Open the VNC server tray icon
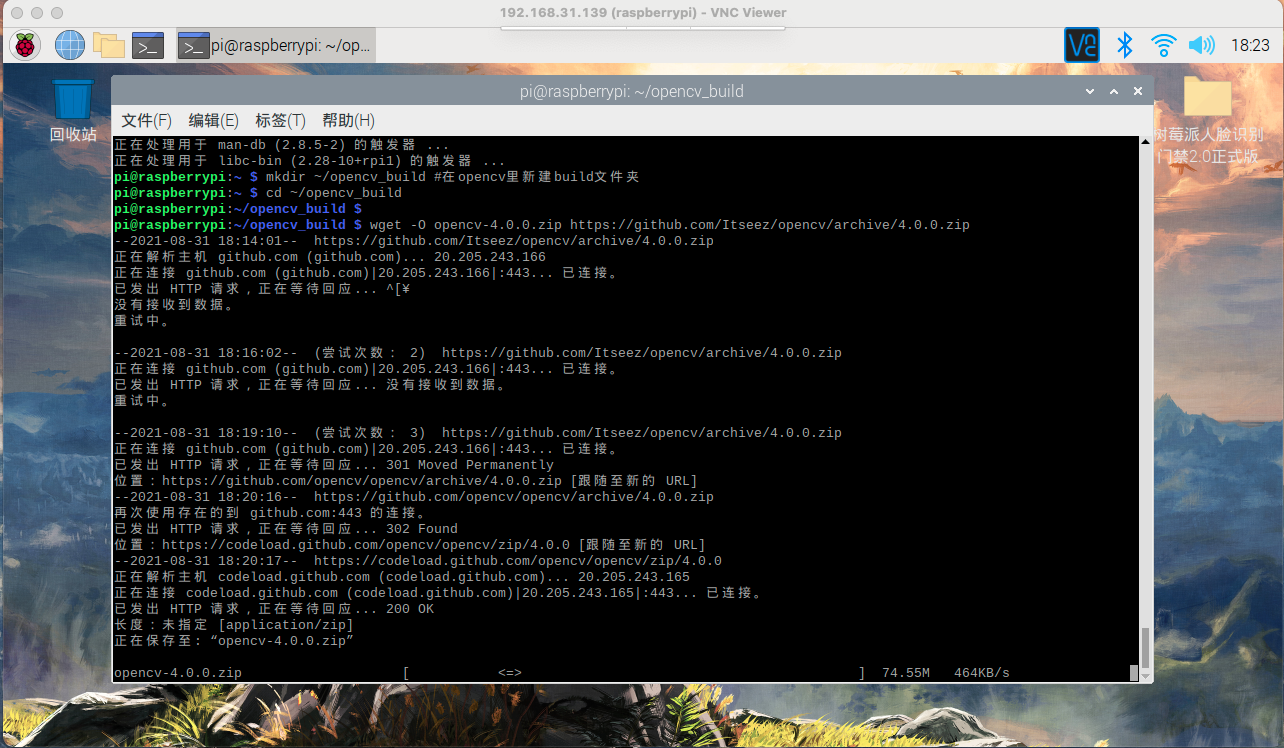The height and width of the screenshot is (748, 1284). [x=1082, y=45]
